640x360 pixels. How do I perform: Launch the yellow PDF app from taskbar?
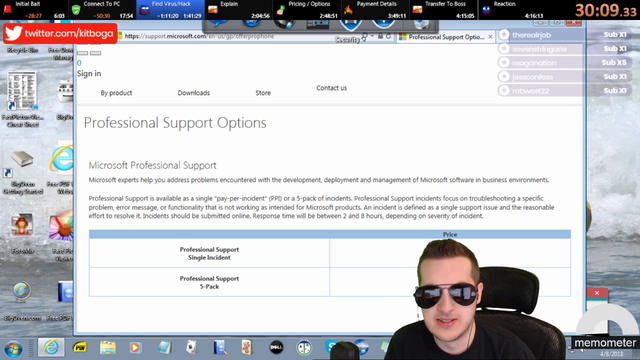[80, 348]
